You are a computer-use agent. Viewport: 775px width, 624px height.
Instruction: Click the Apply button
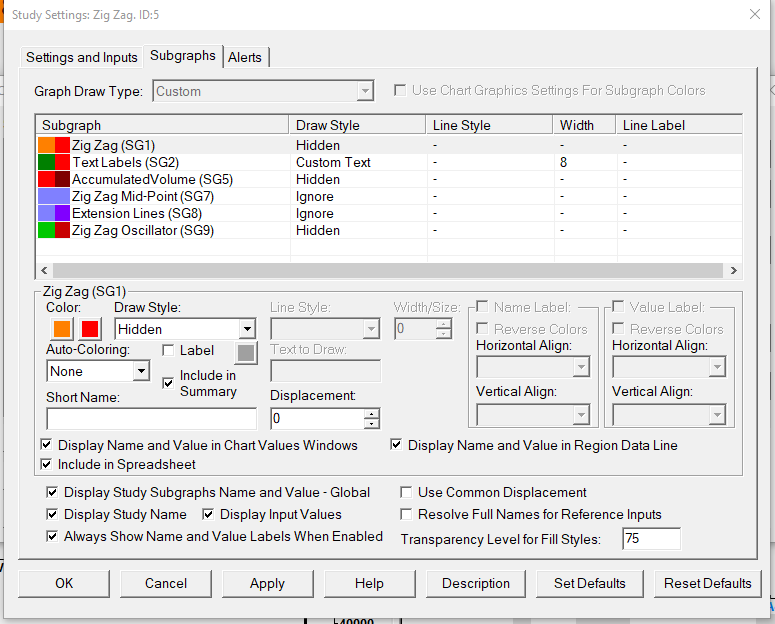267,583
